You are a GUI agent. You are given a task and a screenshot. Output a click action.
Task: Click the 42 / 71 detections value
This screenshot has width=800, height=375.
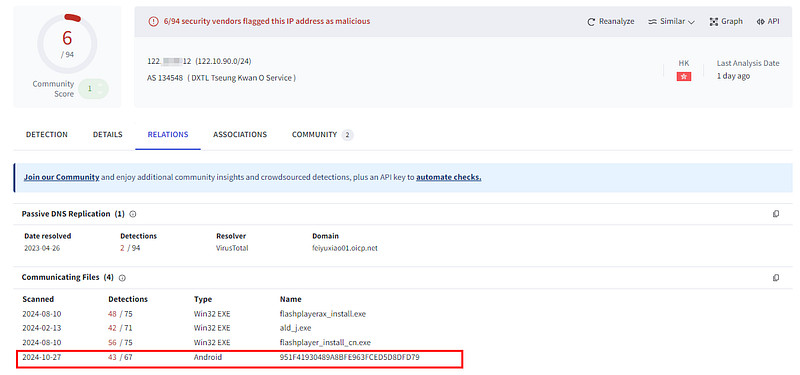(x=120, y=328)
